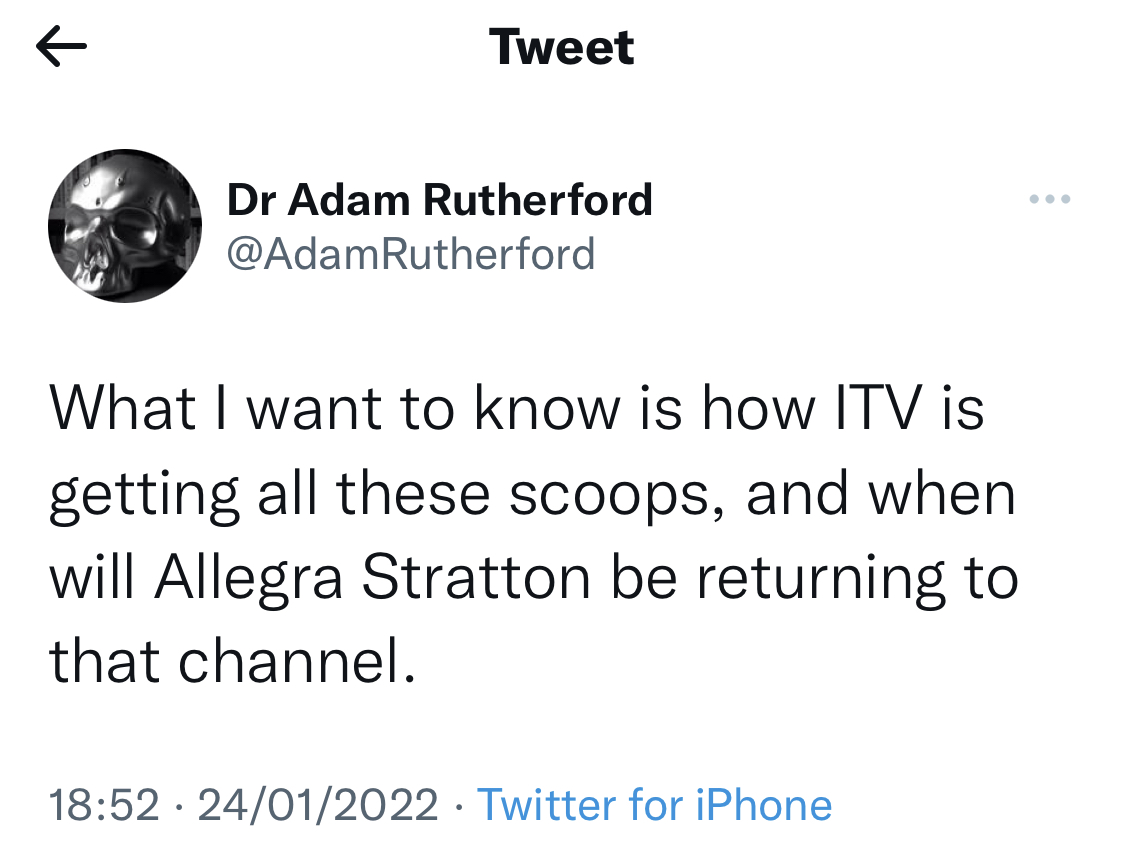The width and height of the screenshot is (1125, 846).
Task: Click the Tweet header title
Action: 562,48
